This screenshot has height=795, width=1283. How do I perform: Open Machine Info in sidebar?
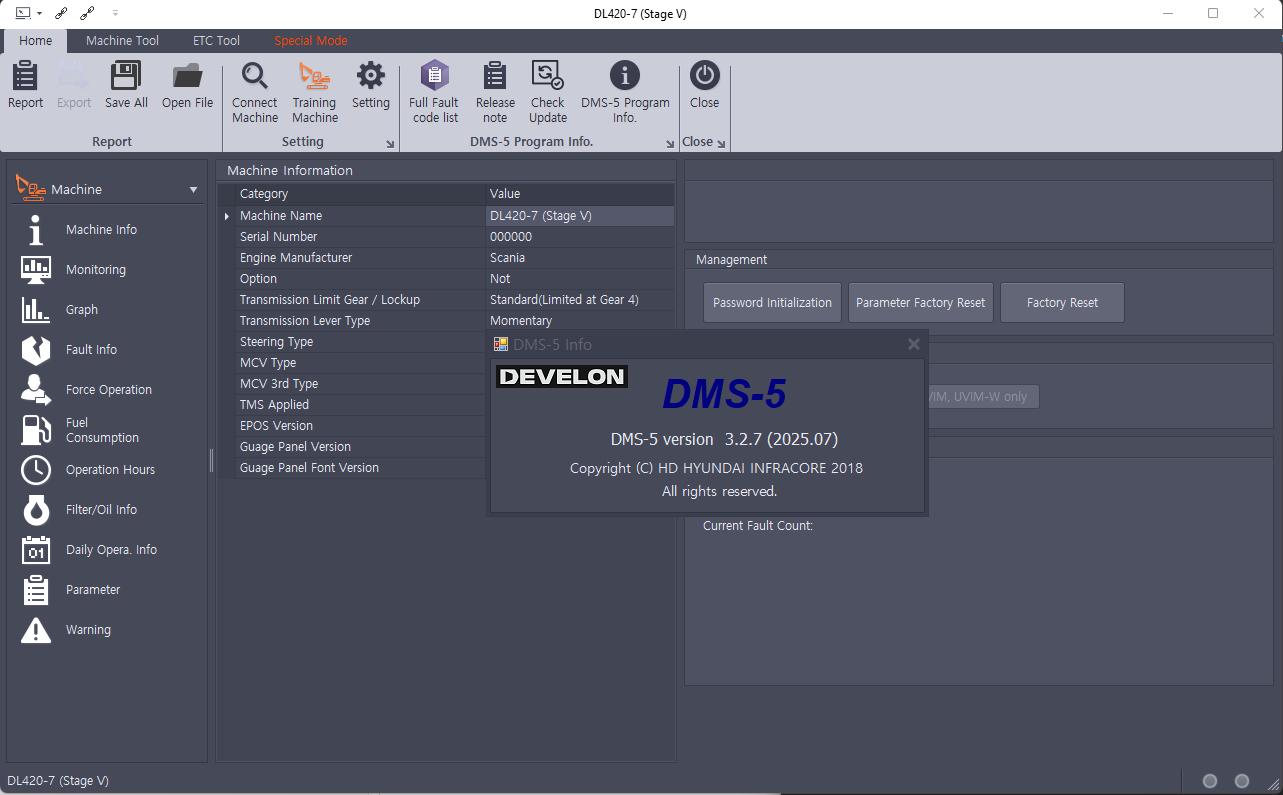[101, 230]
